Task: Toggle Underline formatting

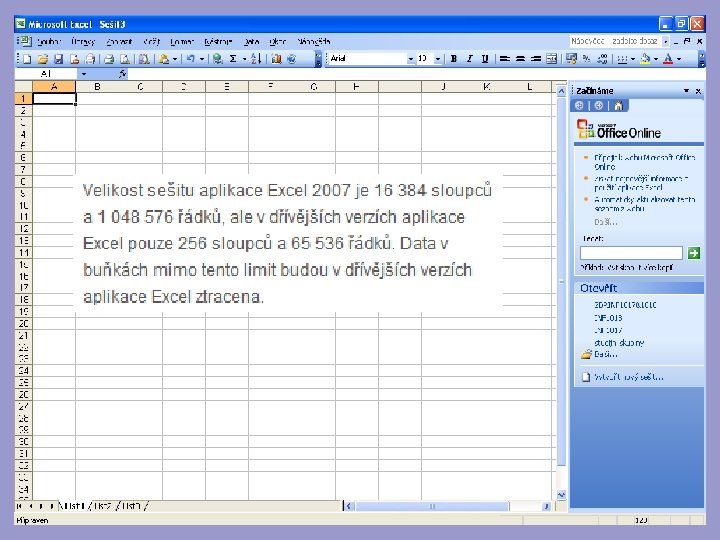Action: pyautogui.click(x=485, y=59)
